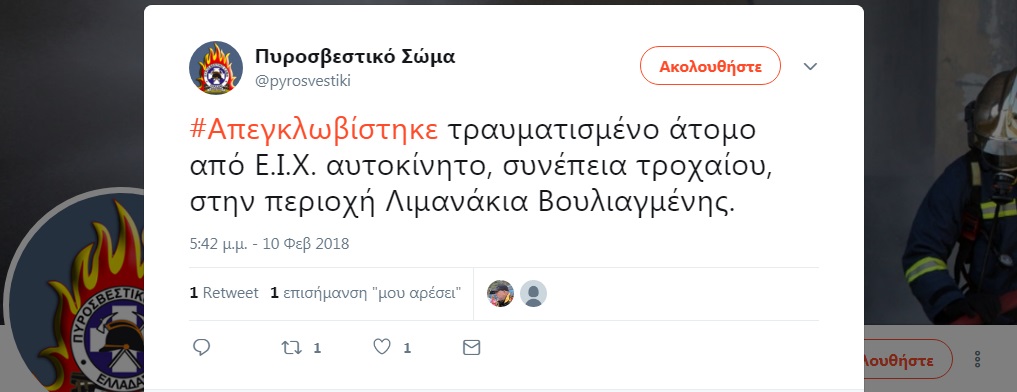Open Πυροσβεστικό Σώμα avatar in tweet header
The width and height of the screenshot is (1017, 392).
[x=216, y=68]
